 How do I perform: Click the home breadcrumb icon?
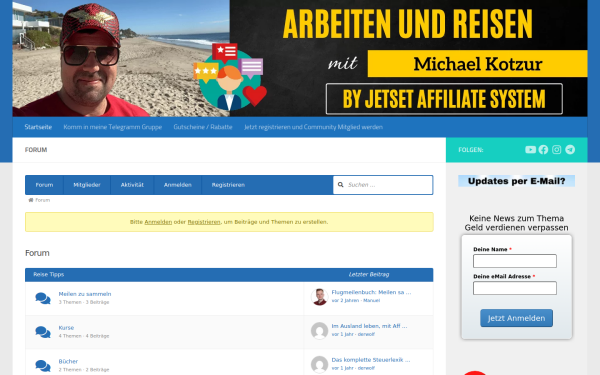[x=31, y=200]
